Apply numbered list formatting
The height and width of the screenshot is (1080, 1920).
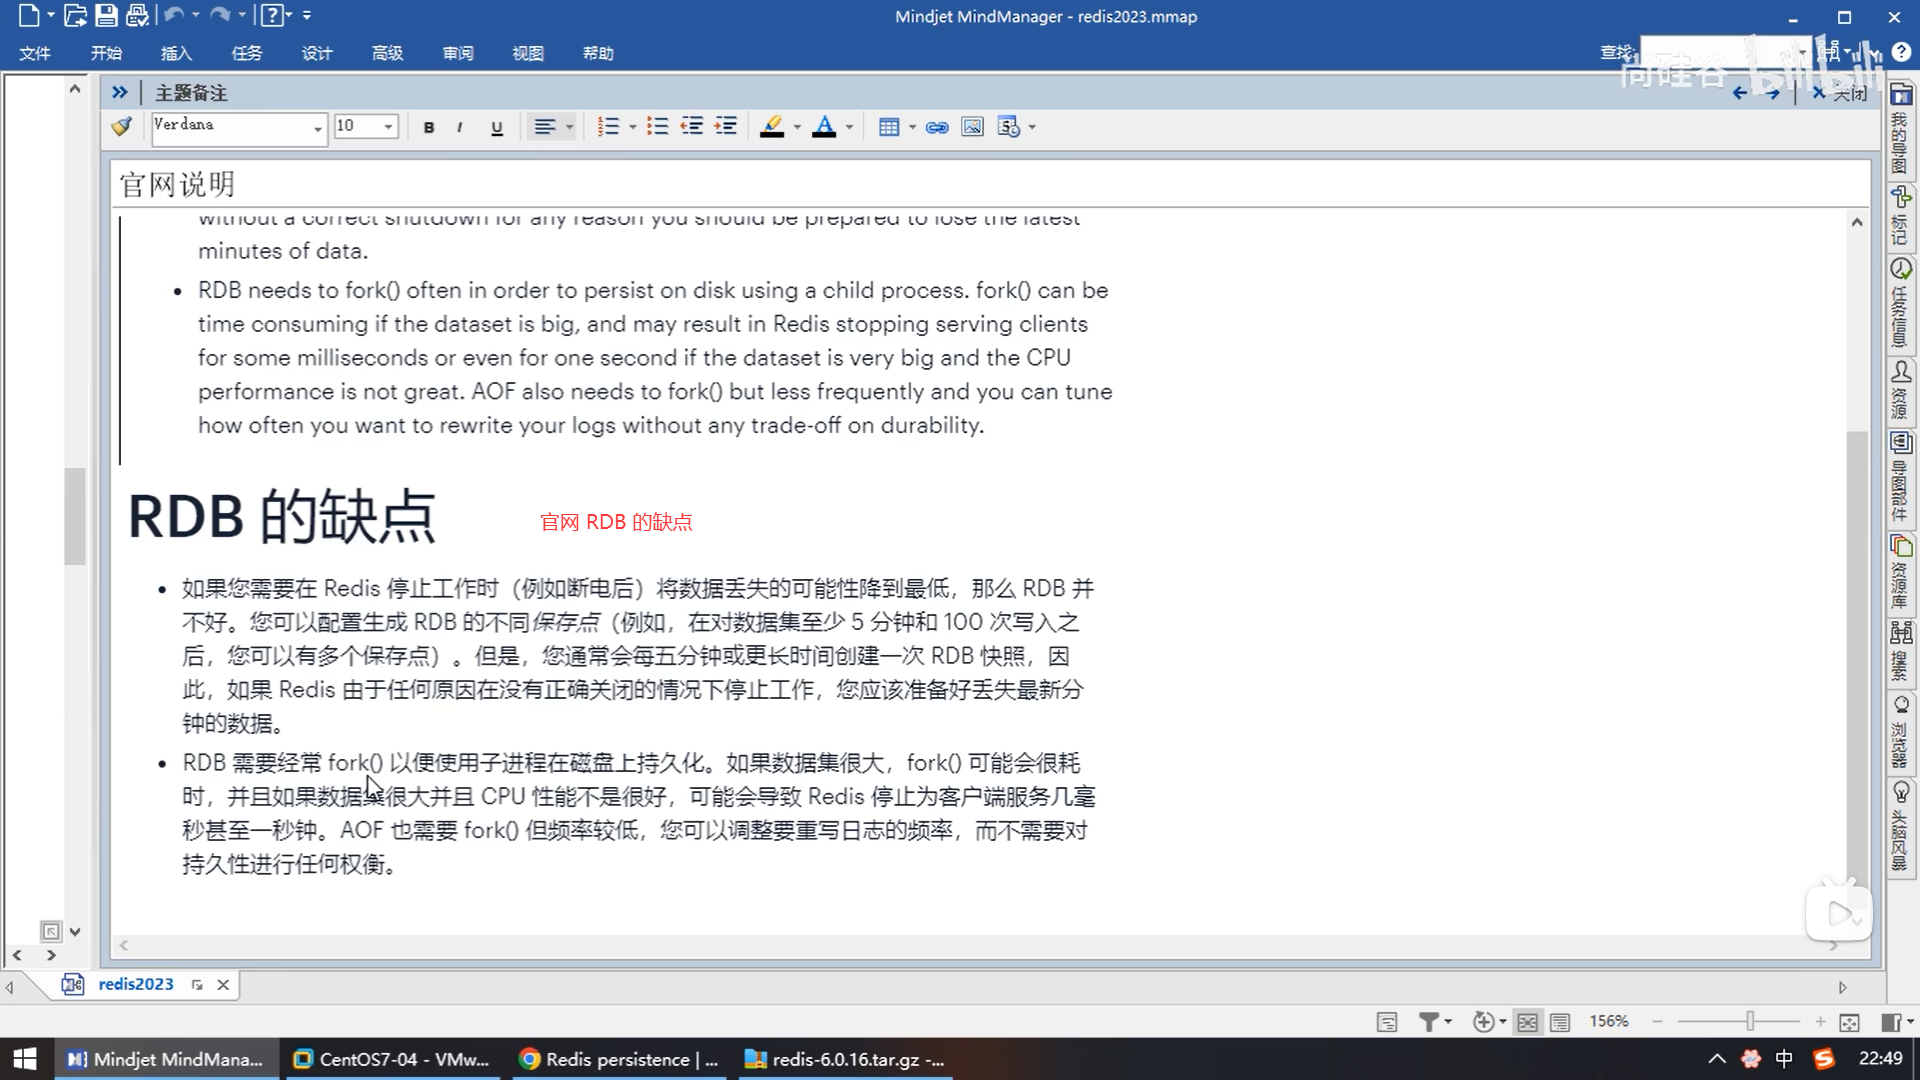pyautogui.click(x=607, y=127)
